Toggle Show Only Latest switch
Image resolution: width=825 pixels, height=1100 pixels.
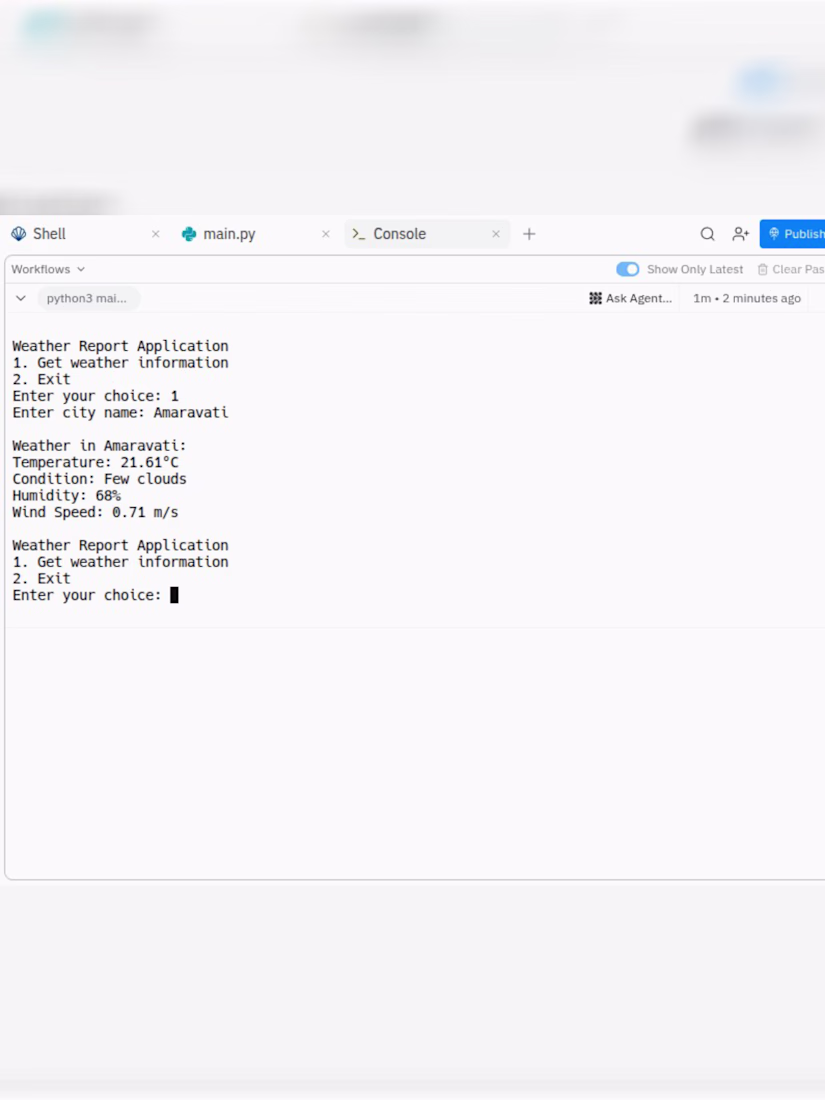[627, 269]
